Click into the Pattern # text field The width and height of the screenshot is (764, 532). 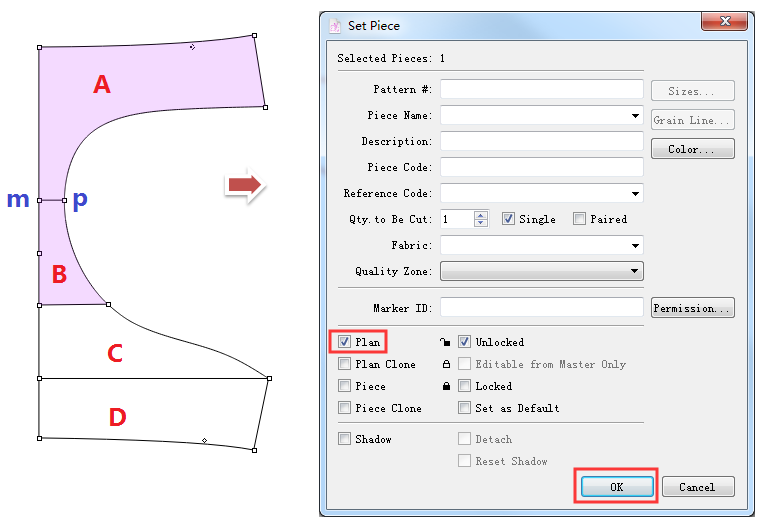point(541,90)
